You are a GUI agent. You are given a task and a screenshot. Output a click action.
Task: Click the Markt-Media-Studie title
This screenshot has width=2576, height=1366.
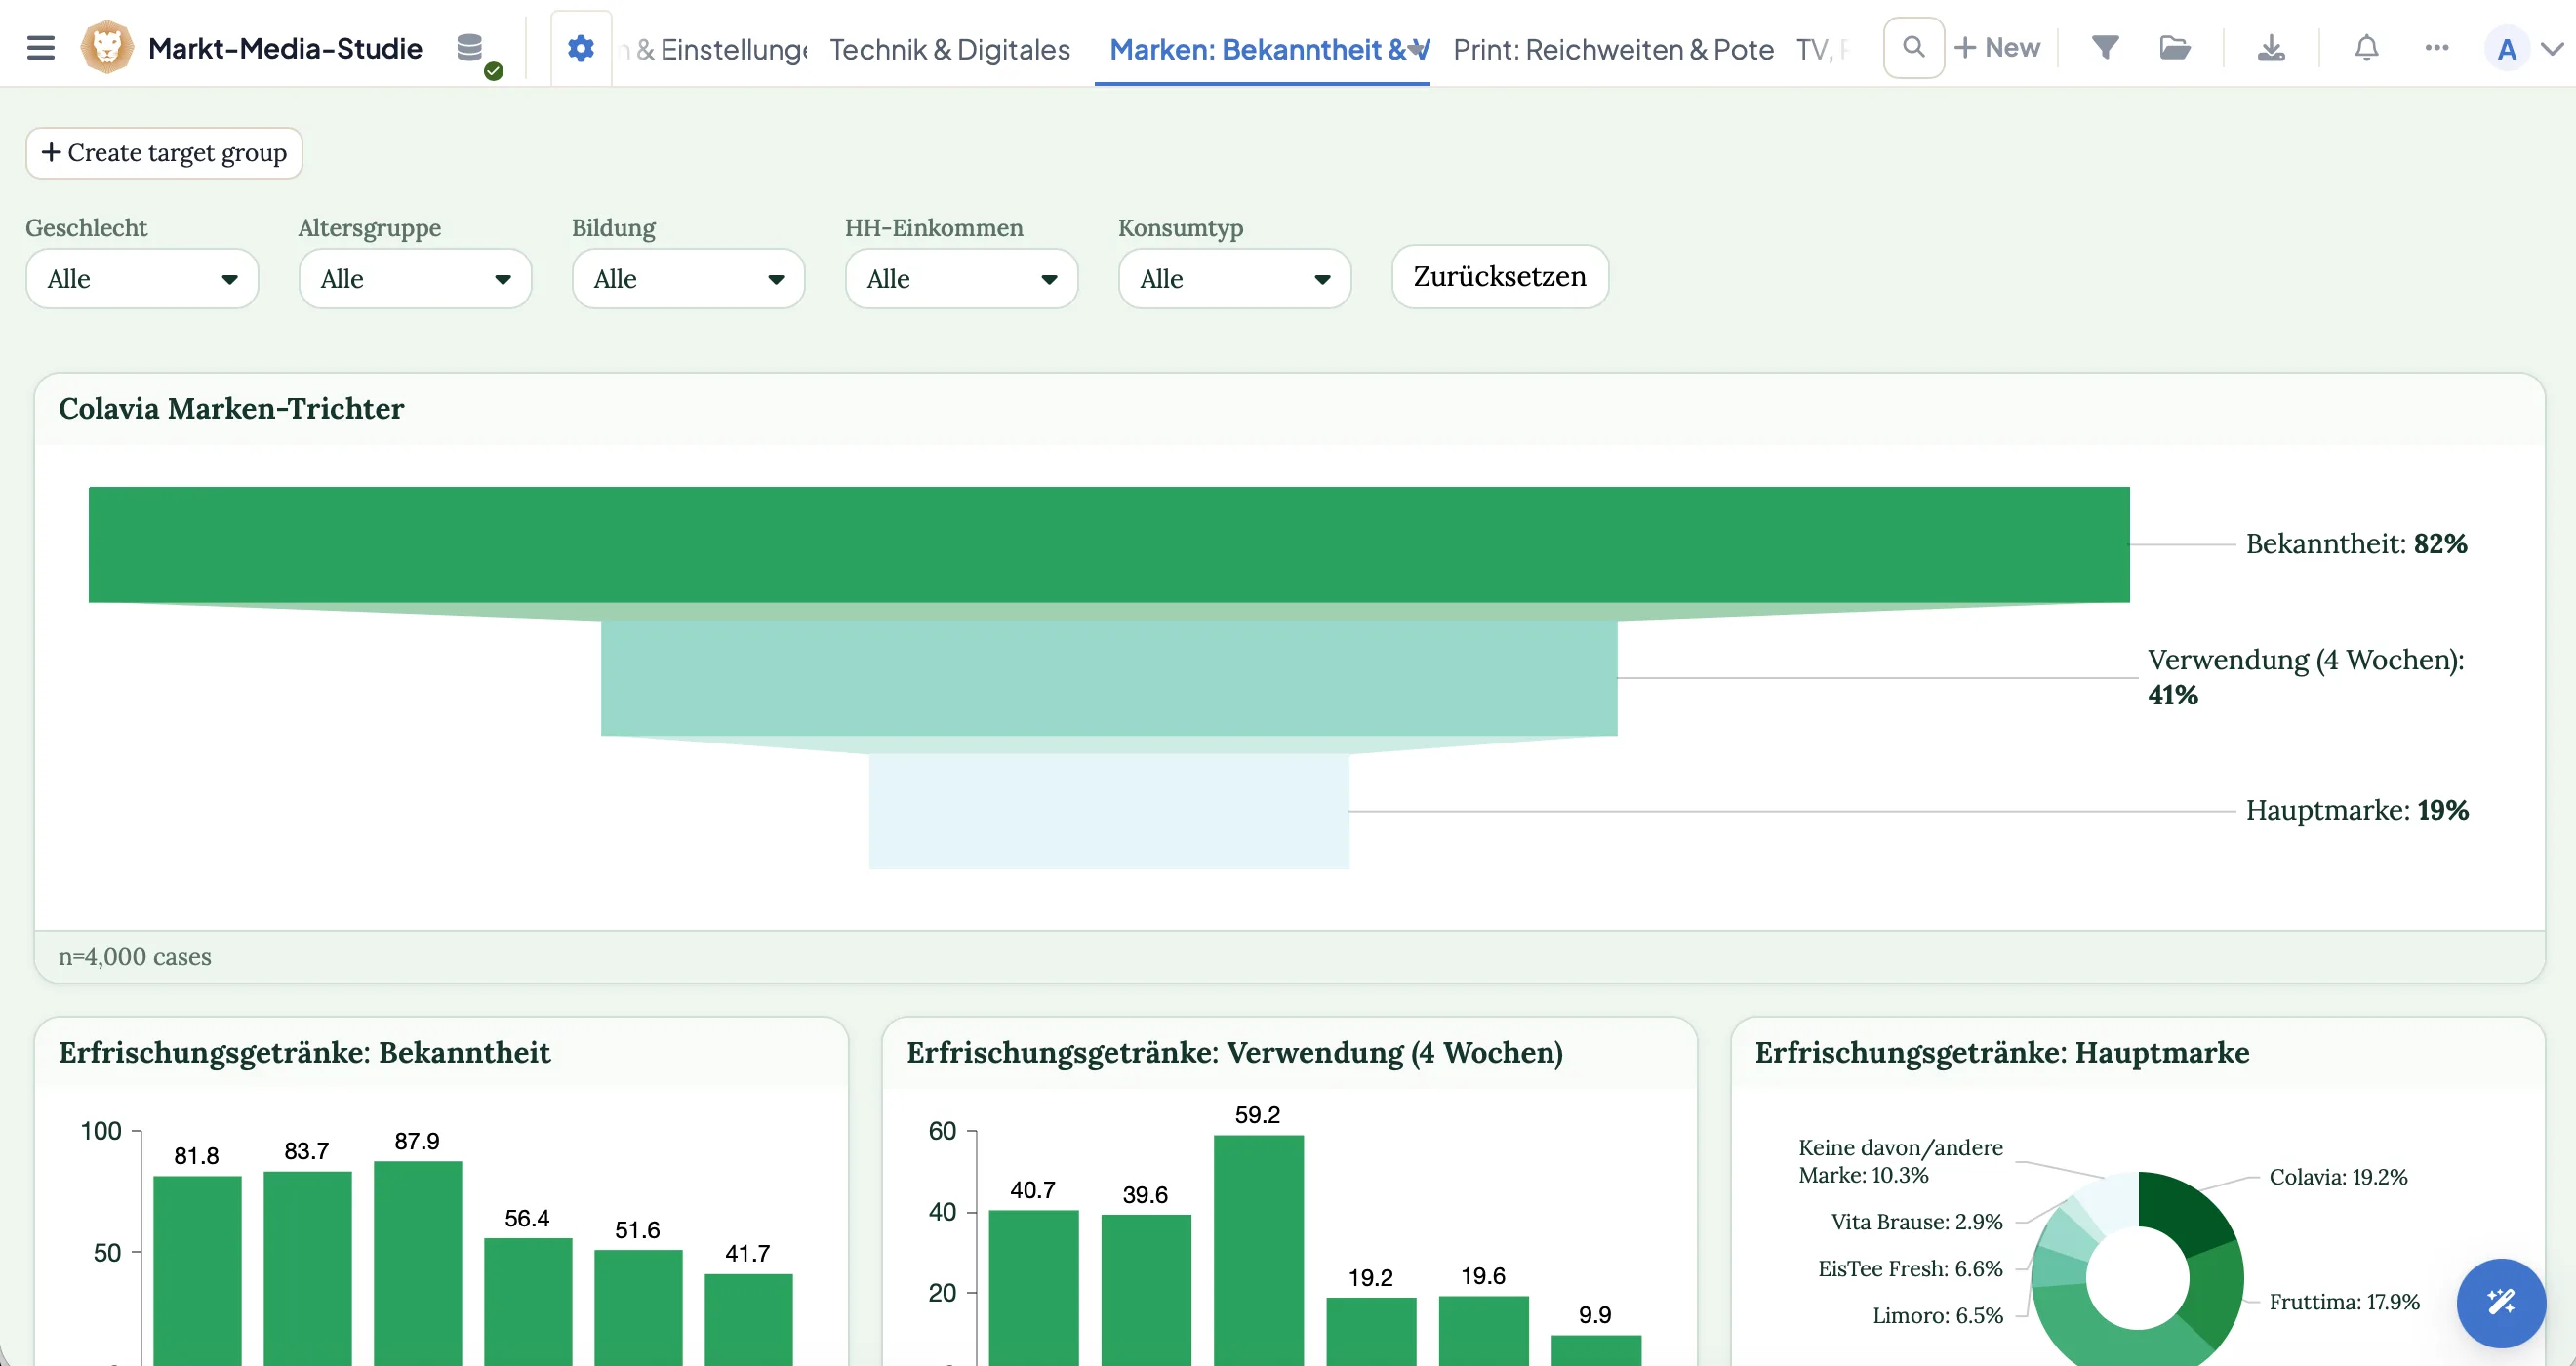tap(285, 48)
